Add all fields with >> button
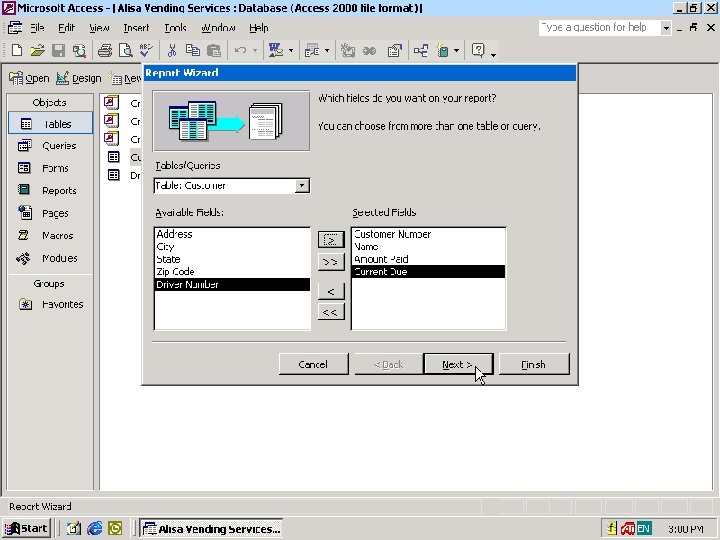 point(331,262)
